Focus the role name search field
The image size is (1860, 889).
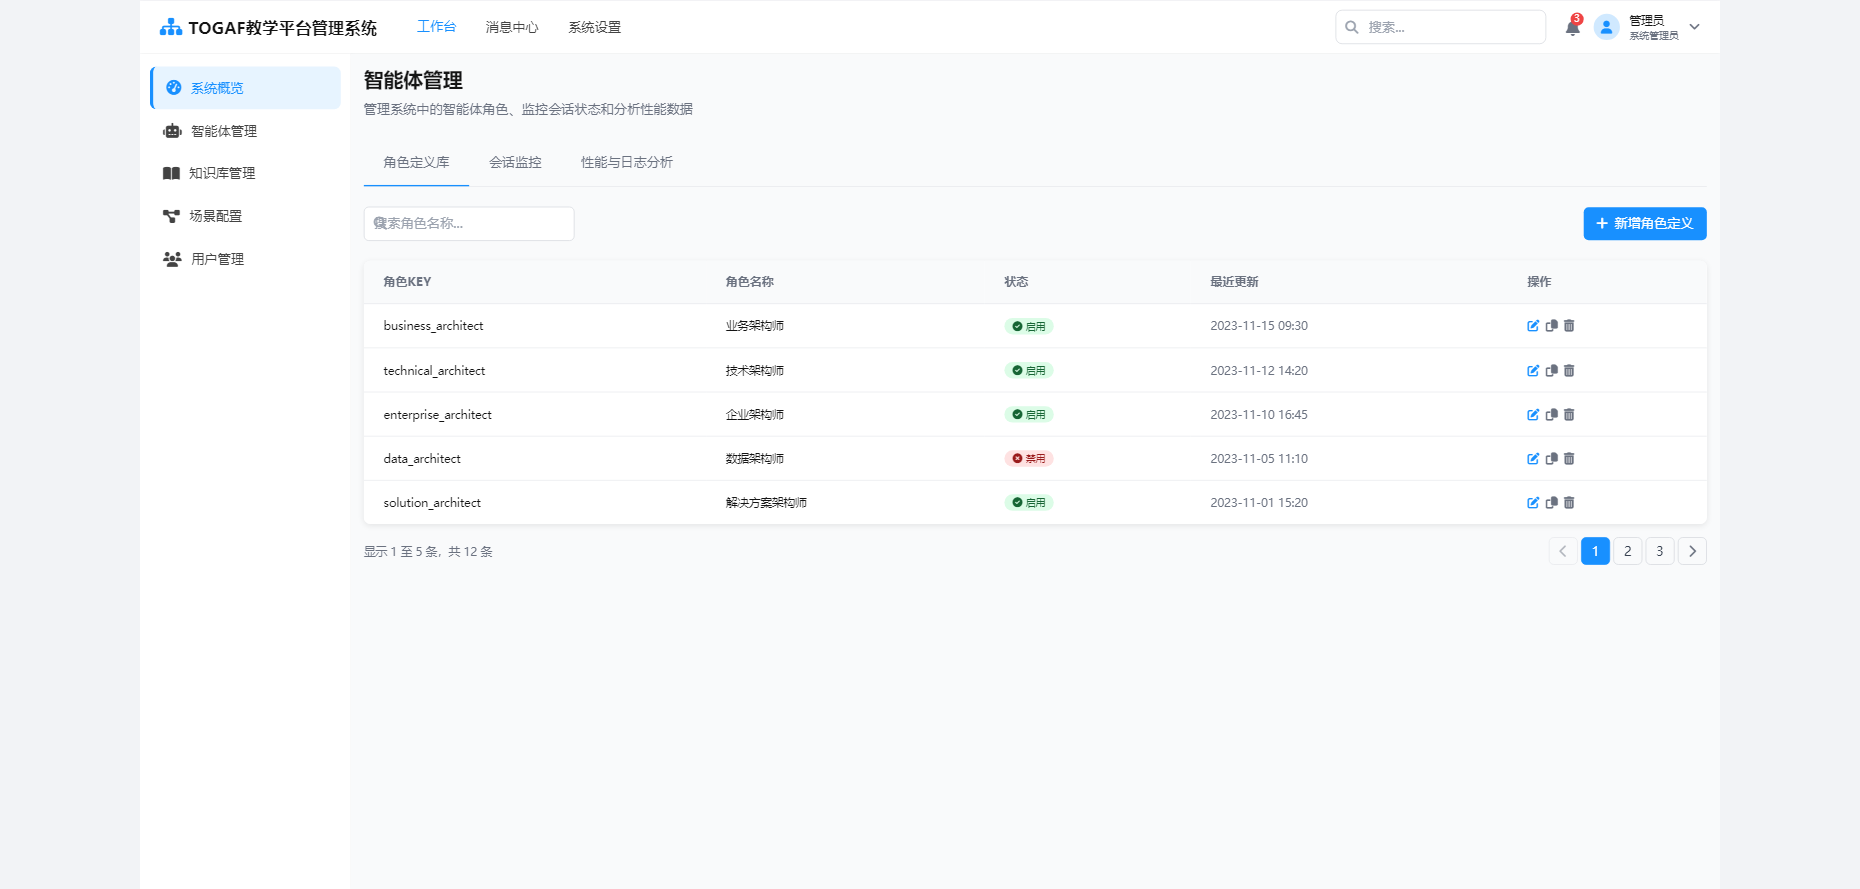pyautogui.click(x=469, y=224)
